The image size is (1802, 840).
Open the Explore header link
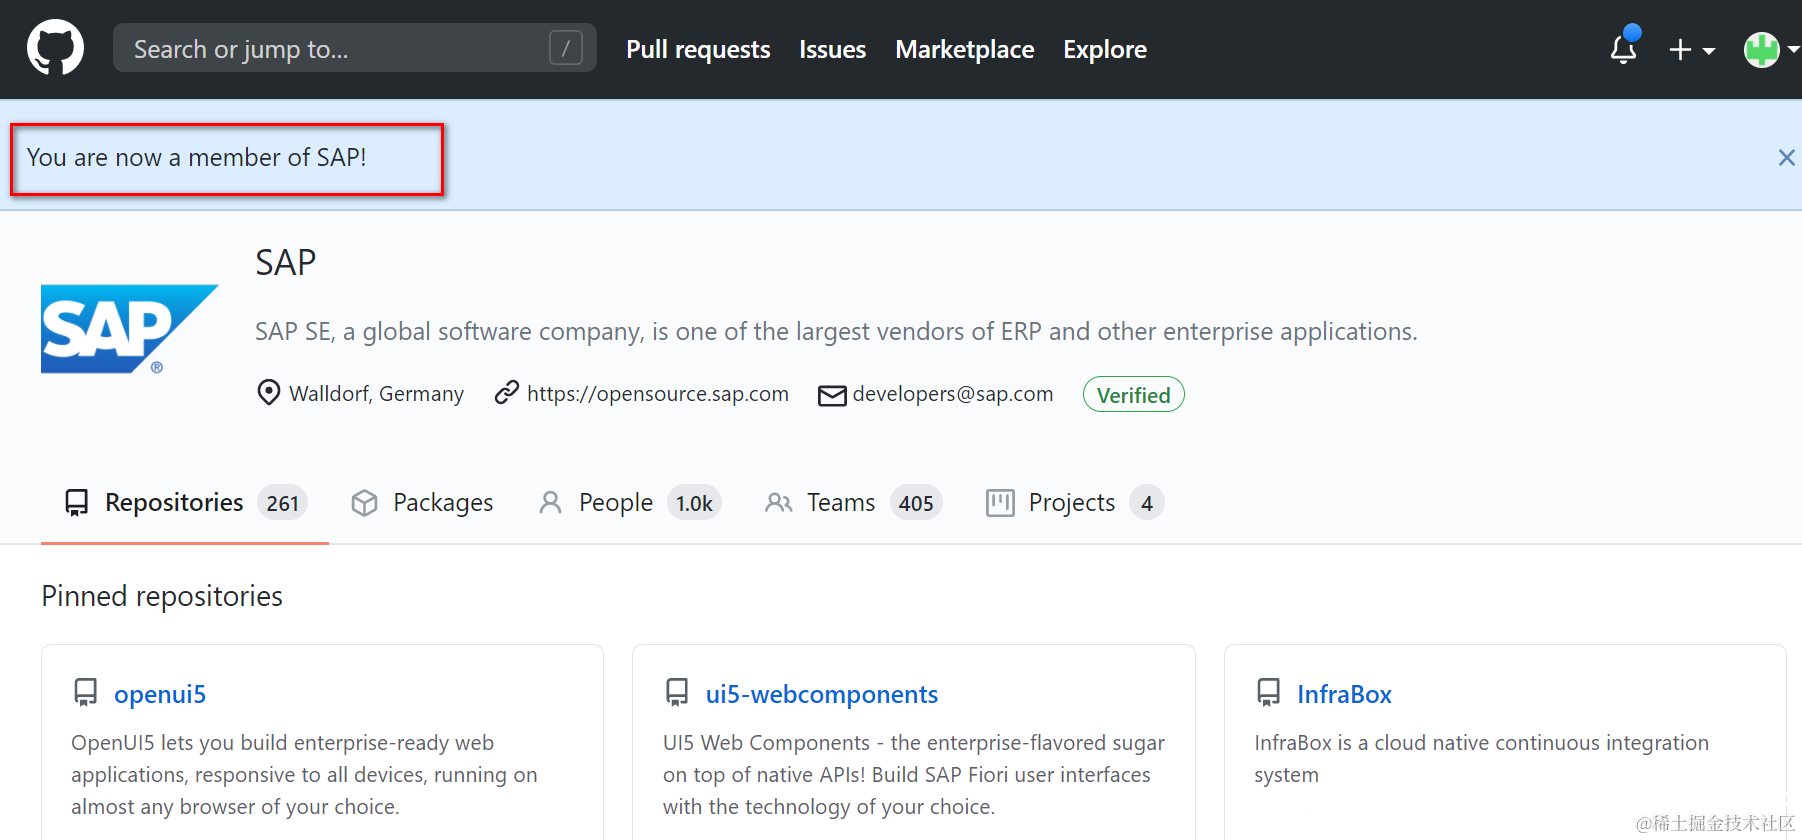click(1105, 49)
